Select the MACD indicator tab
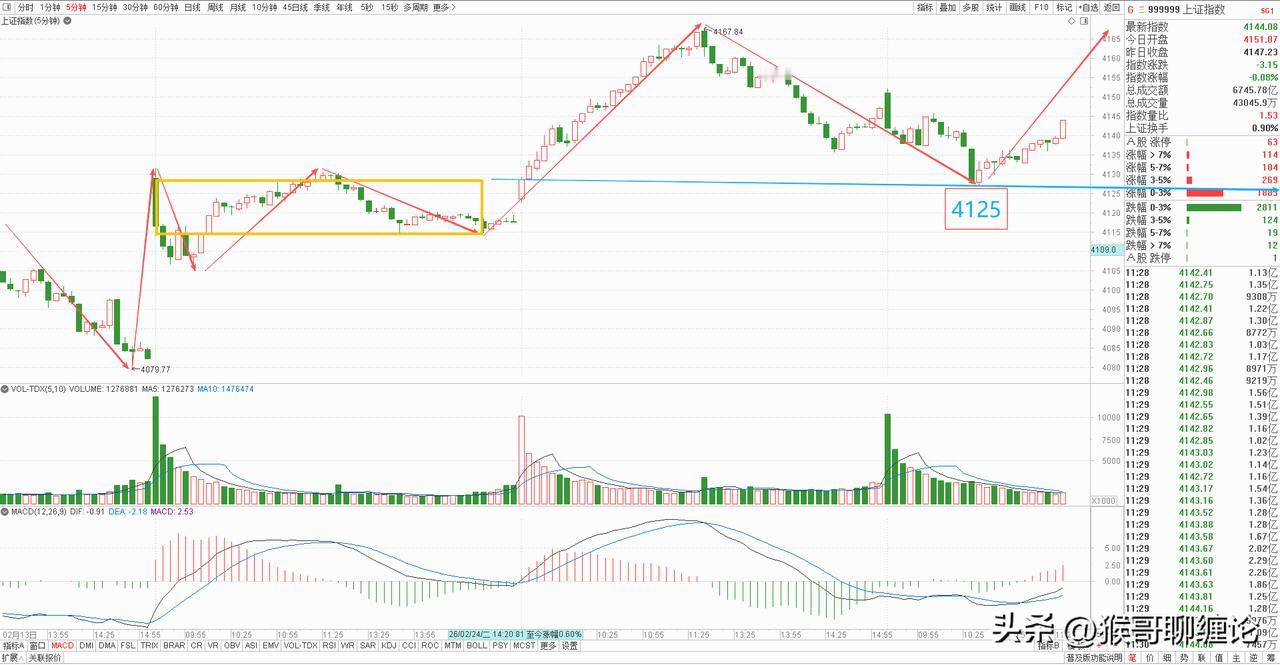Viewport: 1280px width, 665px height. click(x=62, y=645)
